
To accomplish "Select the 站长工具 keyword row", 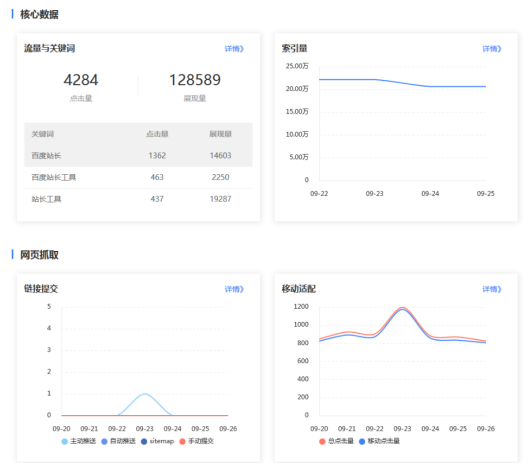I will tap(138, 199).
